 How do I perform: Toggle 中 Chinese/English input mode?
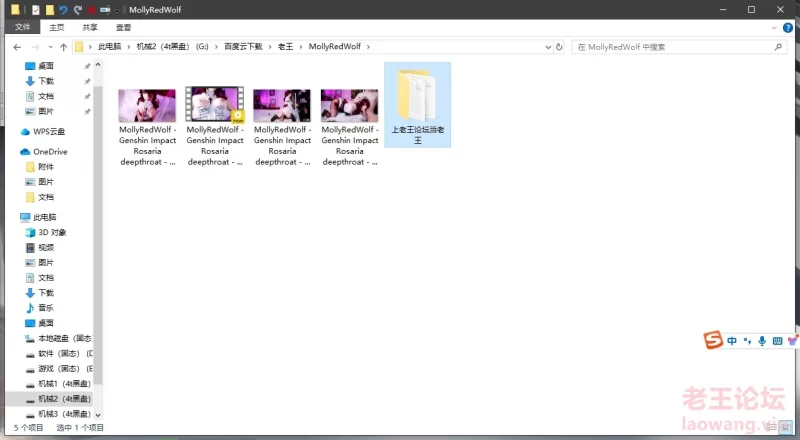click(732, 341)
